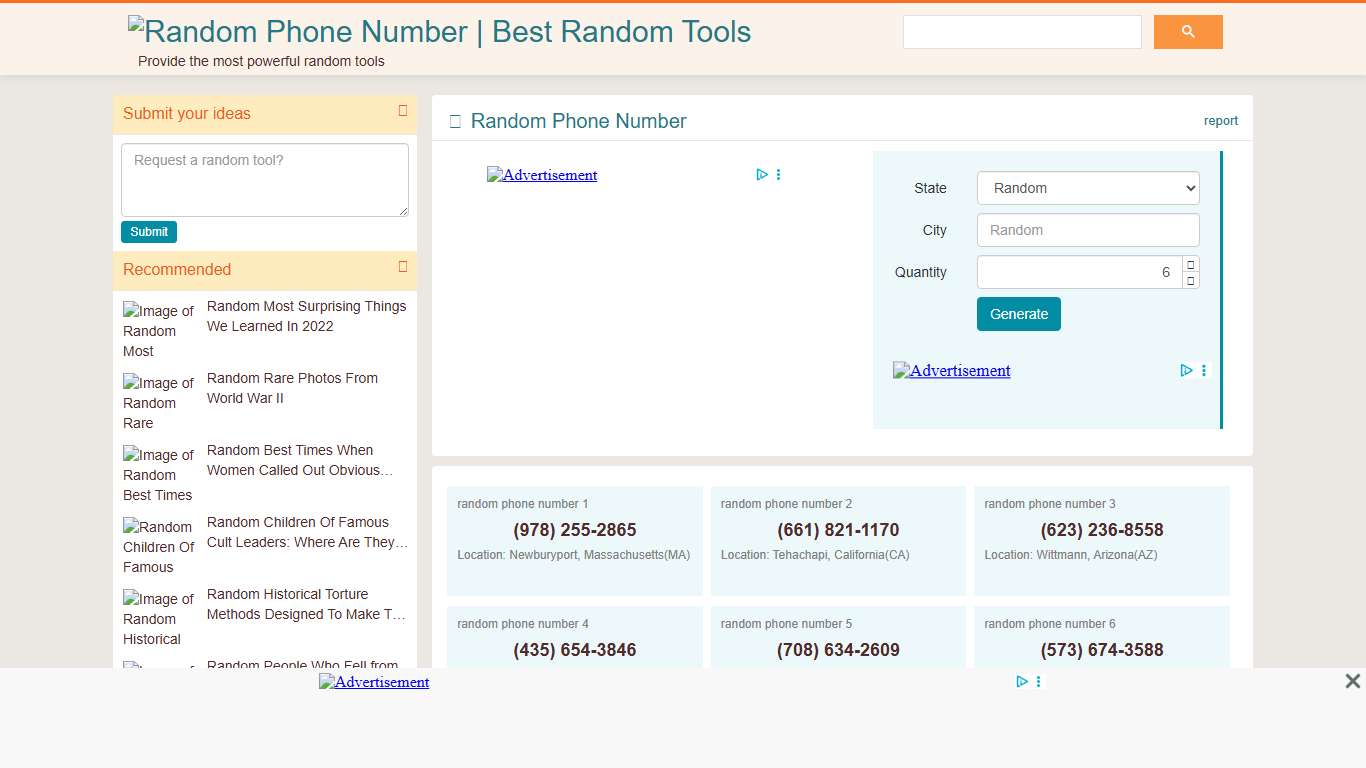Click the header search text box

click(x=1022, y=31)
